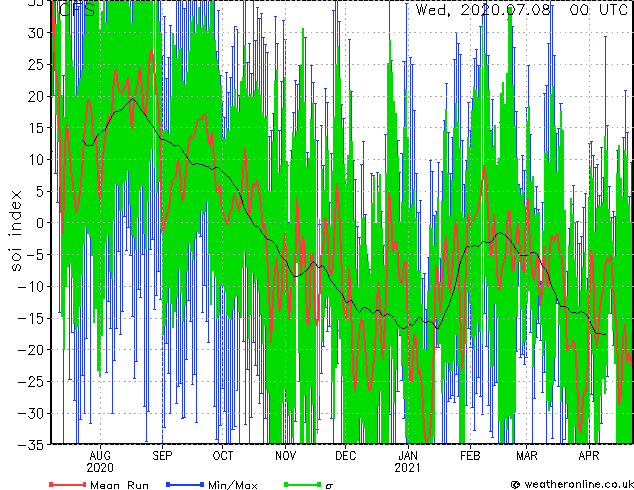Click the y-axis value -25
This screenshot has height=490, width=634.
(x=31, y=382)
